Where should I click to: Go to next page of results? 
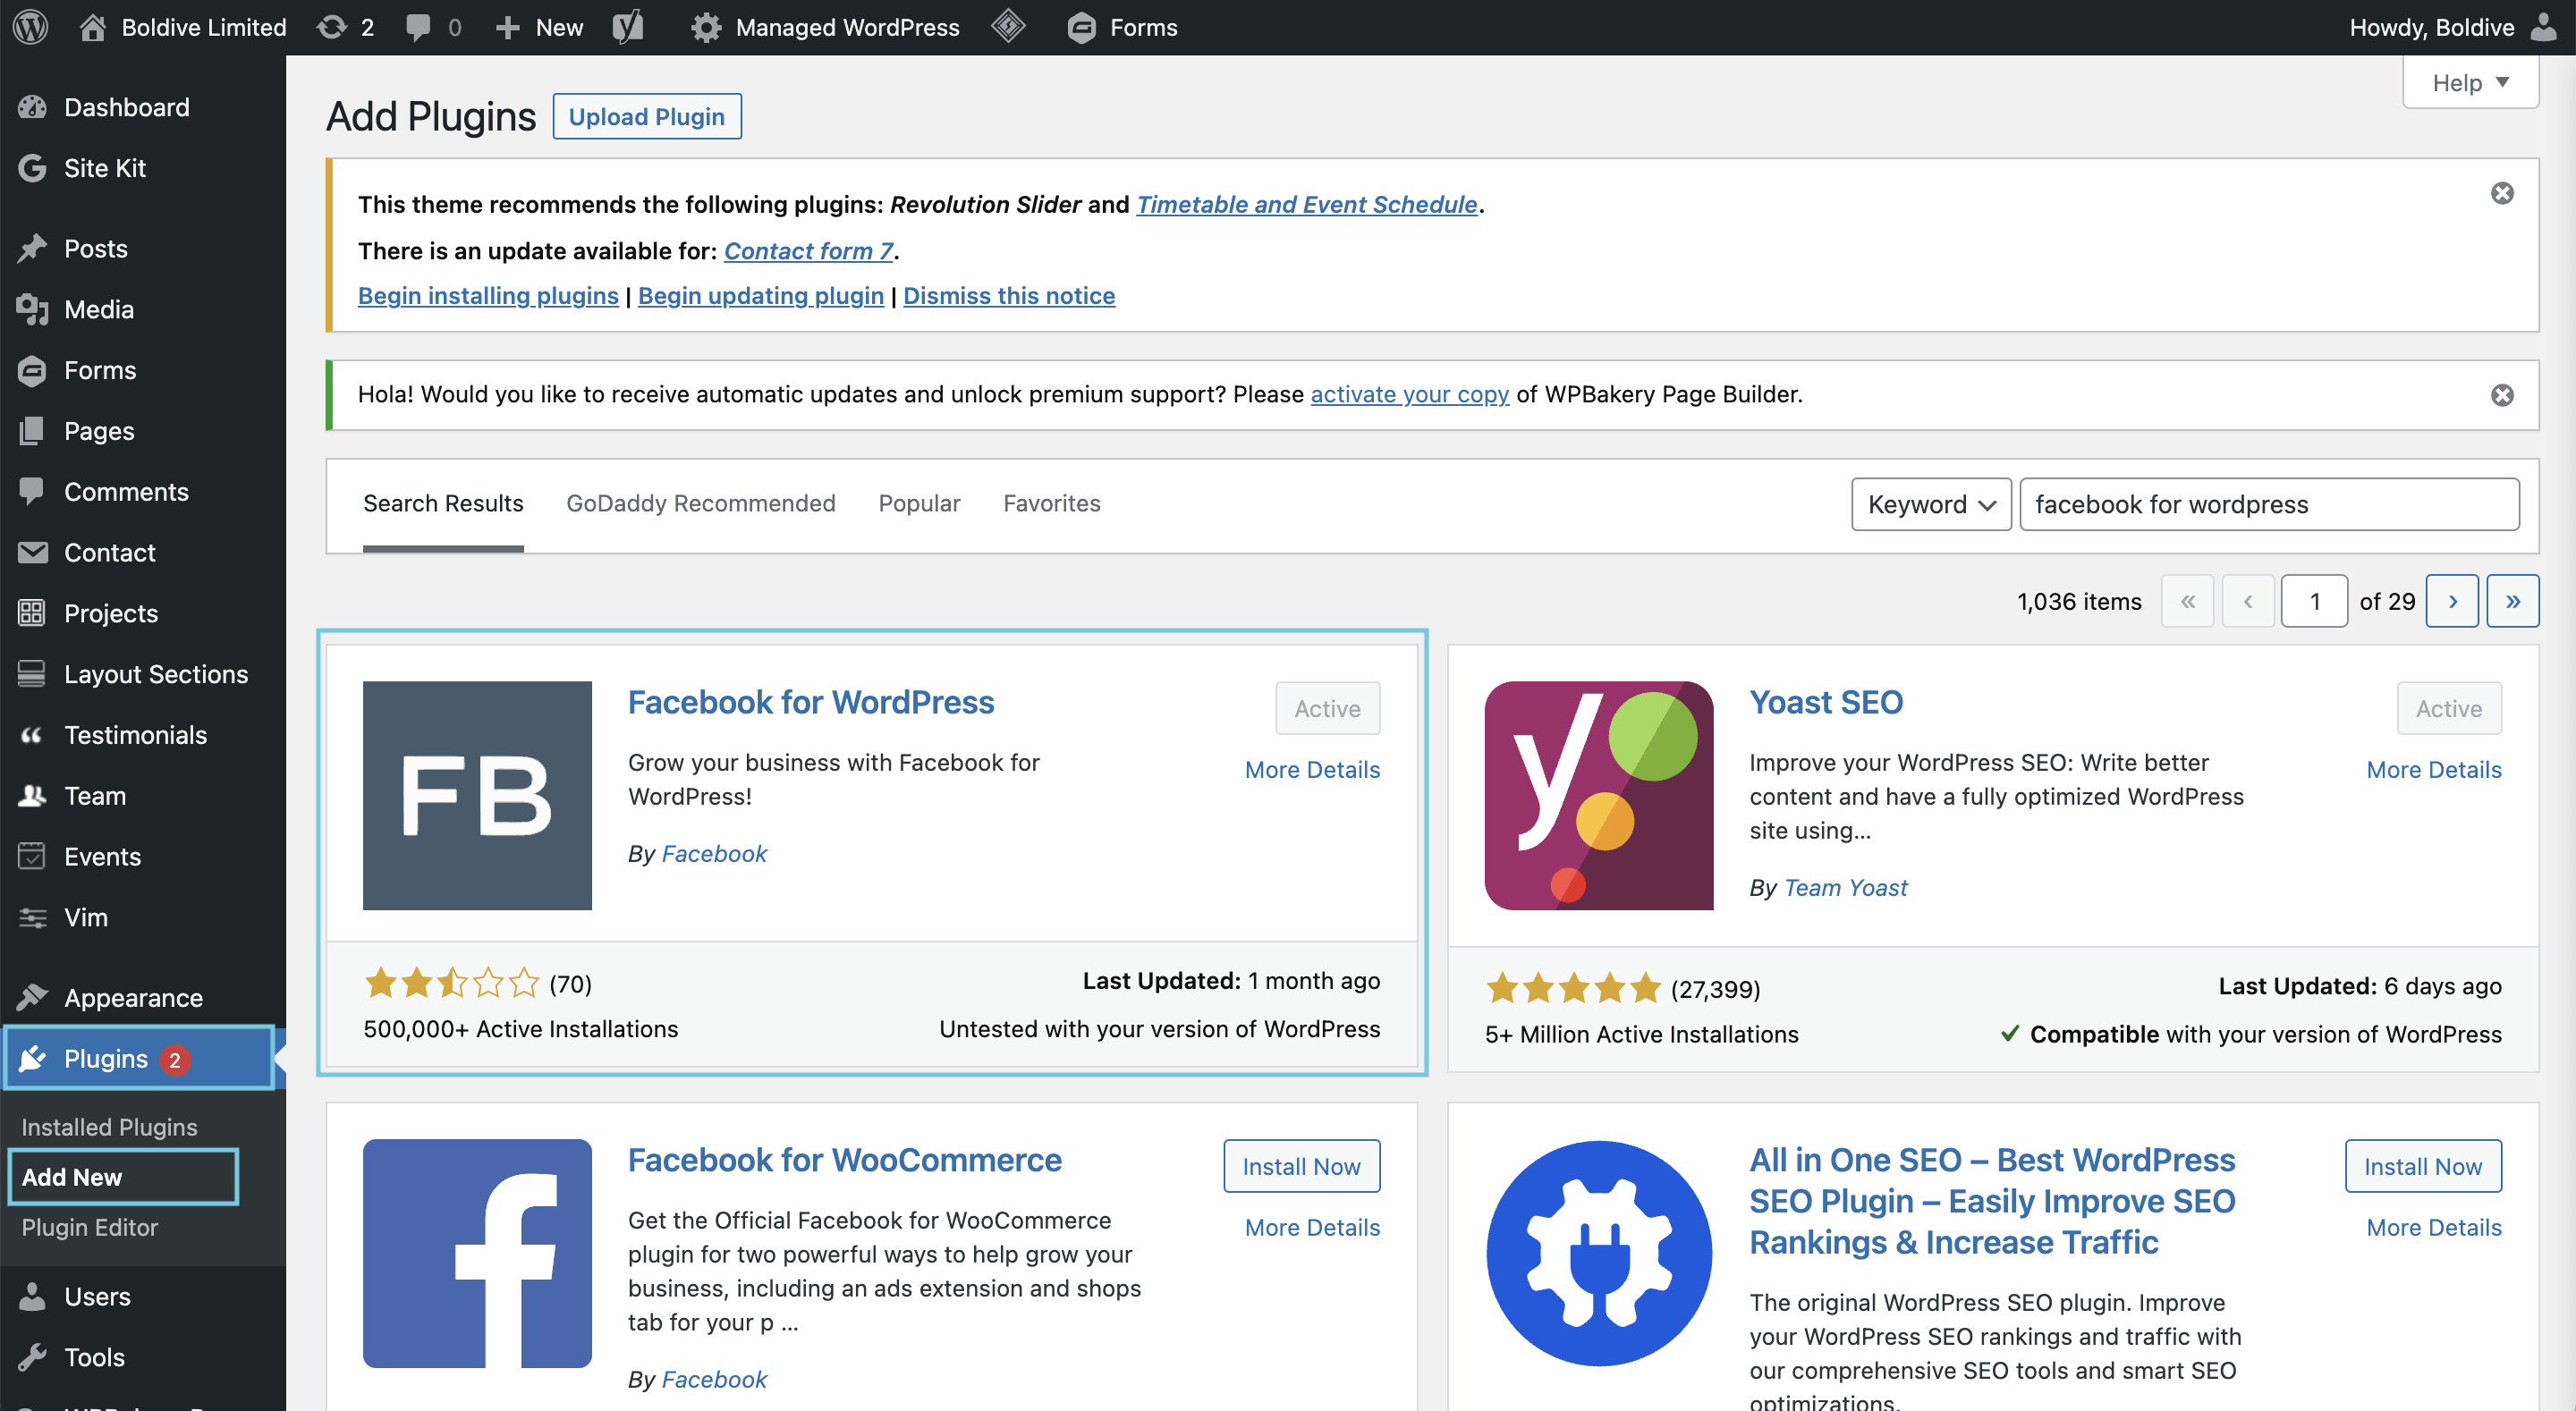point(2452,601)
